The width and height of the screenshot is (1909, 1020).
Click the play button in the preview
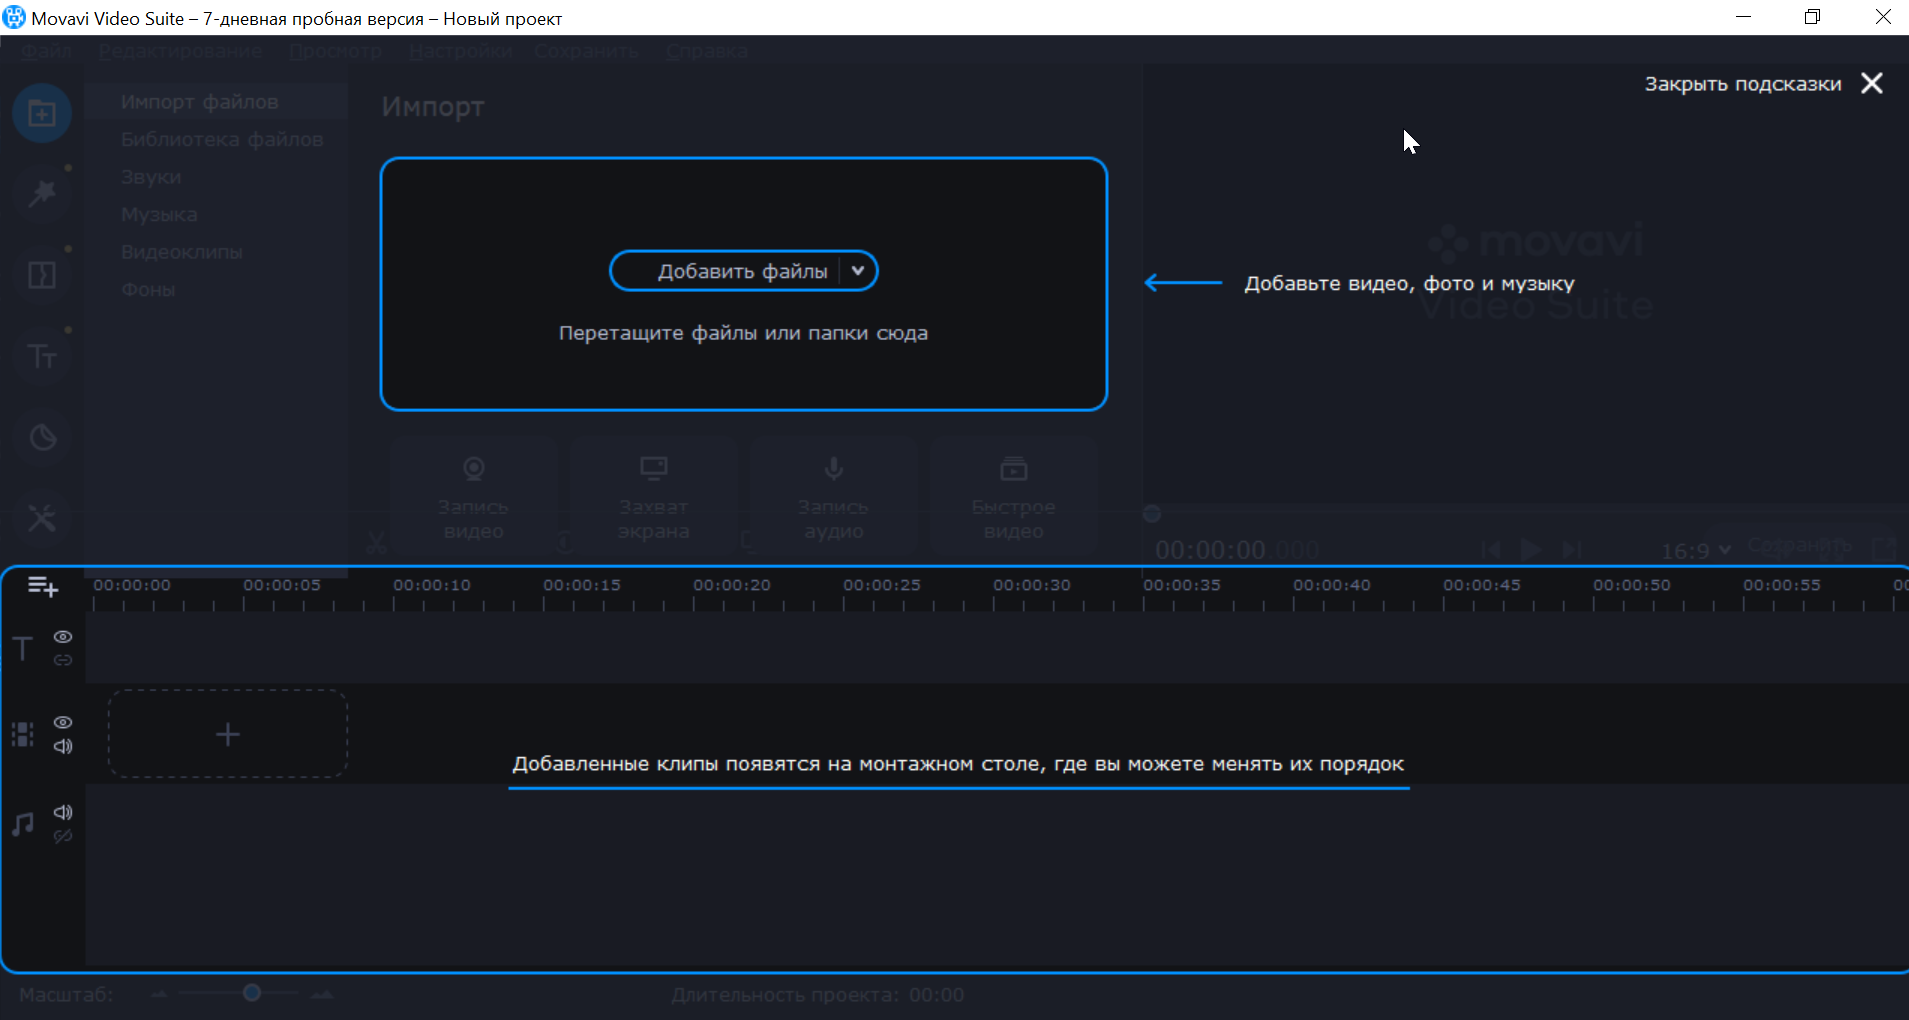tap(1530, 549)
